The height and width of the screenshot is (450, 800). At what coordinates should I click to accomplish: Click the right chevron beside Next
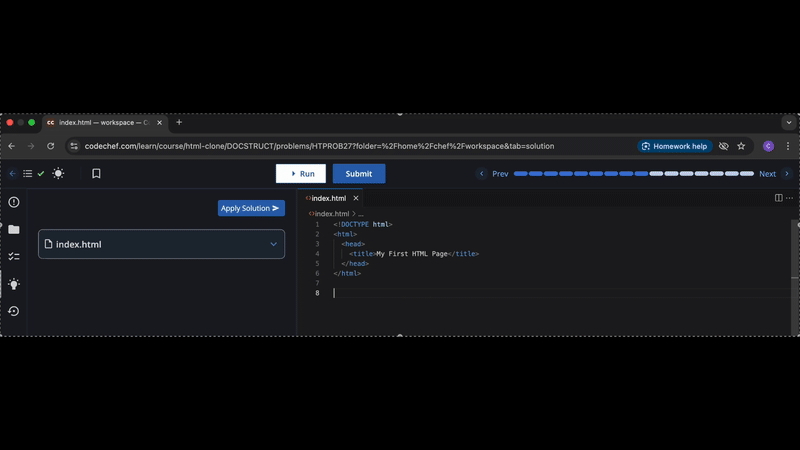tap(787, 173)
